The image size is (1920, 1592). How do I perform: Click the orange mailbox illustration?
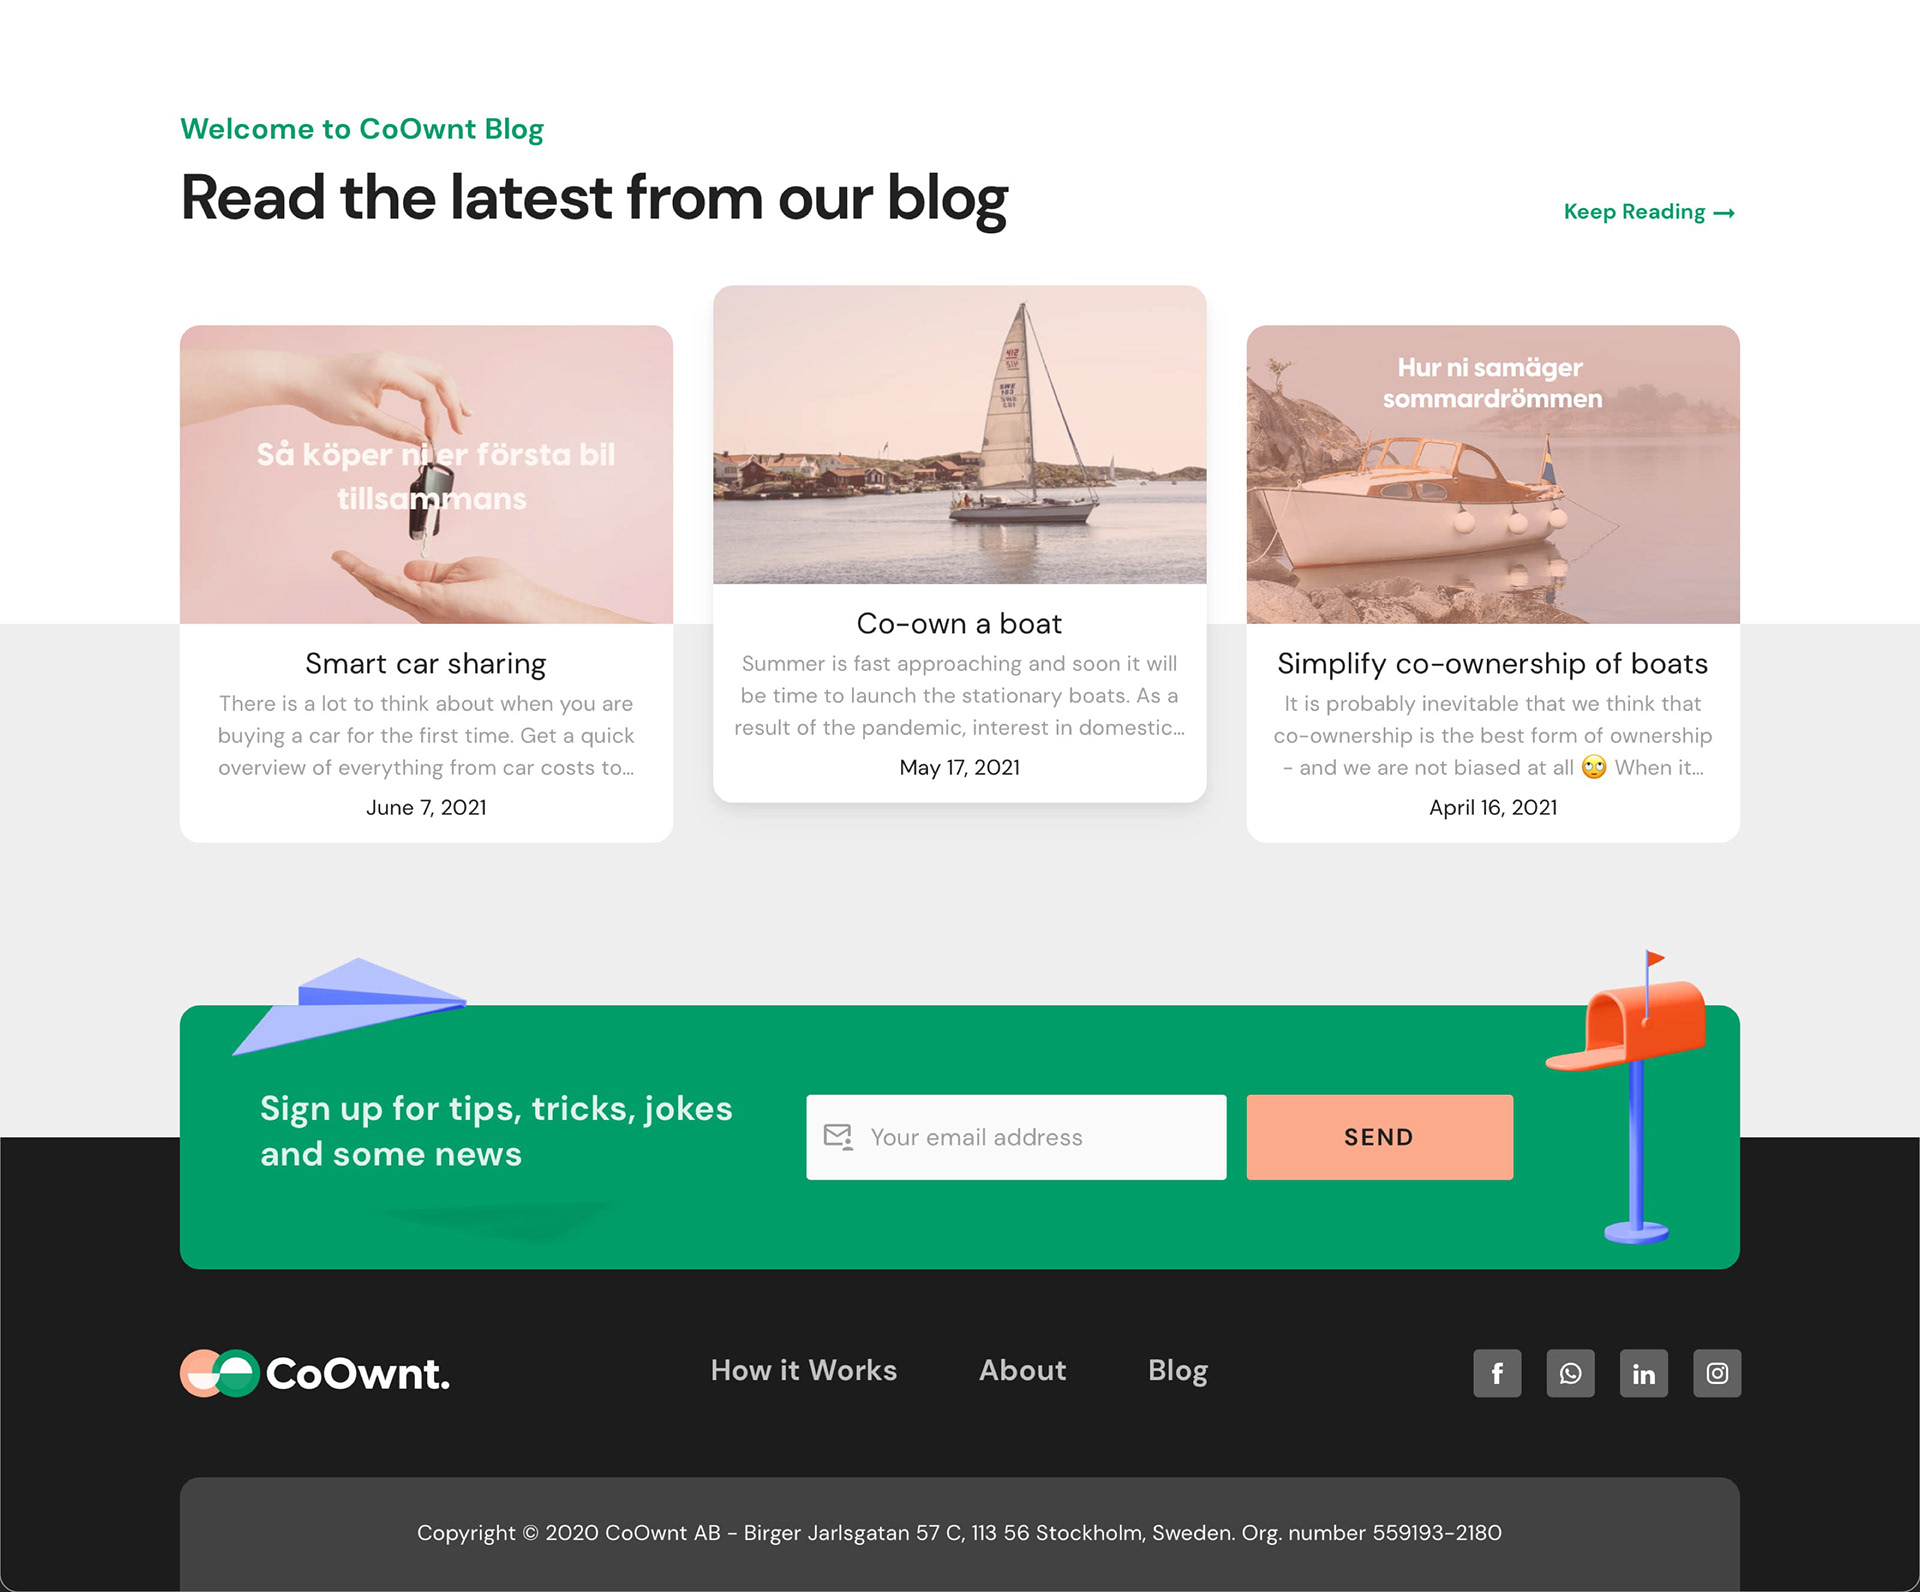1628,1097
